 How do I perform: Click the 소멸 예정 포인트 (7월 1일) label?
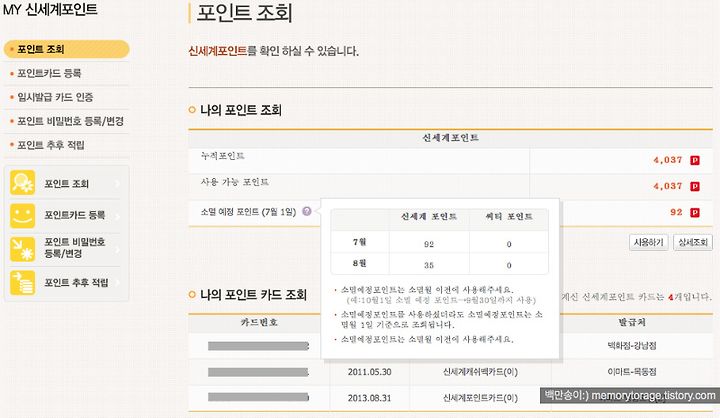(248, 212)
